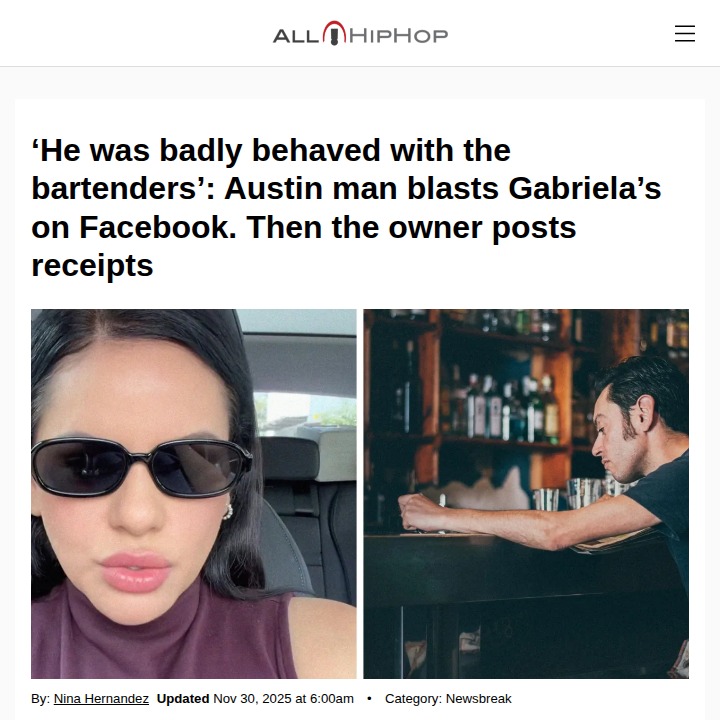Click the 'HipHop' text in logo

(x=398, y=36)
